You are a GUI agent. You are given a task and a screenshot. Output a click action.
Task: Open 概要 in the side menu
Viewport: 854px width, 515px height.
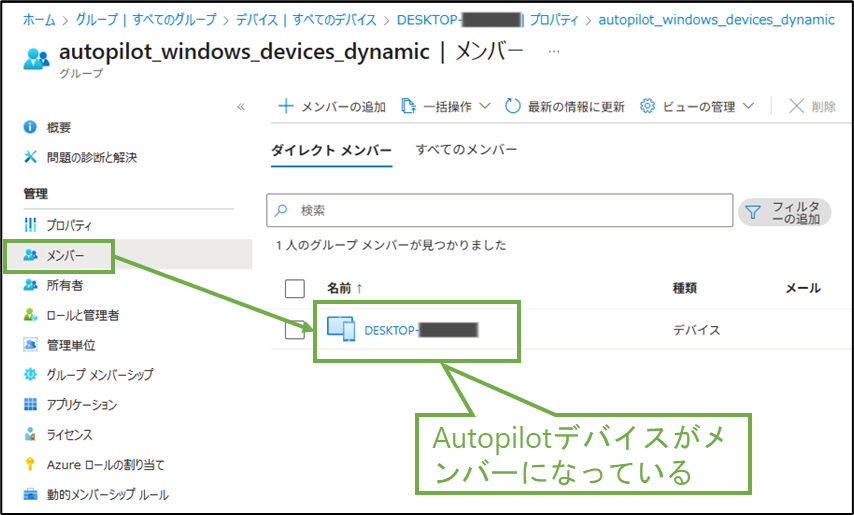59,127
